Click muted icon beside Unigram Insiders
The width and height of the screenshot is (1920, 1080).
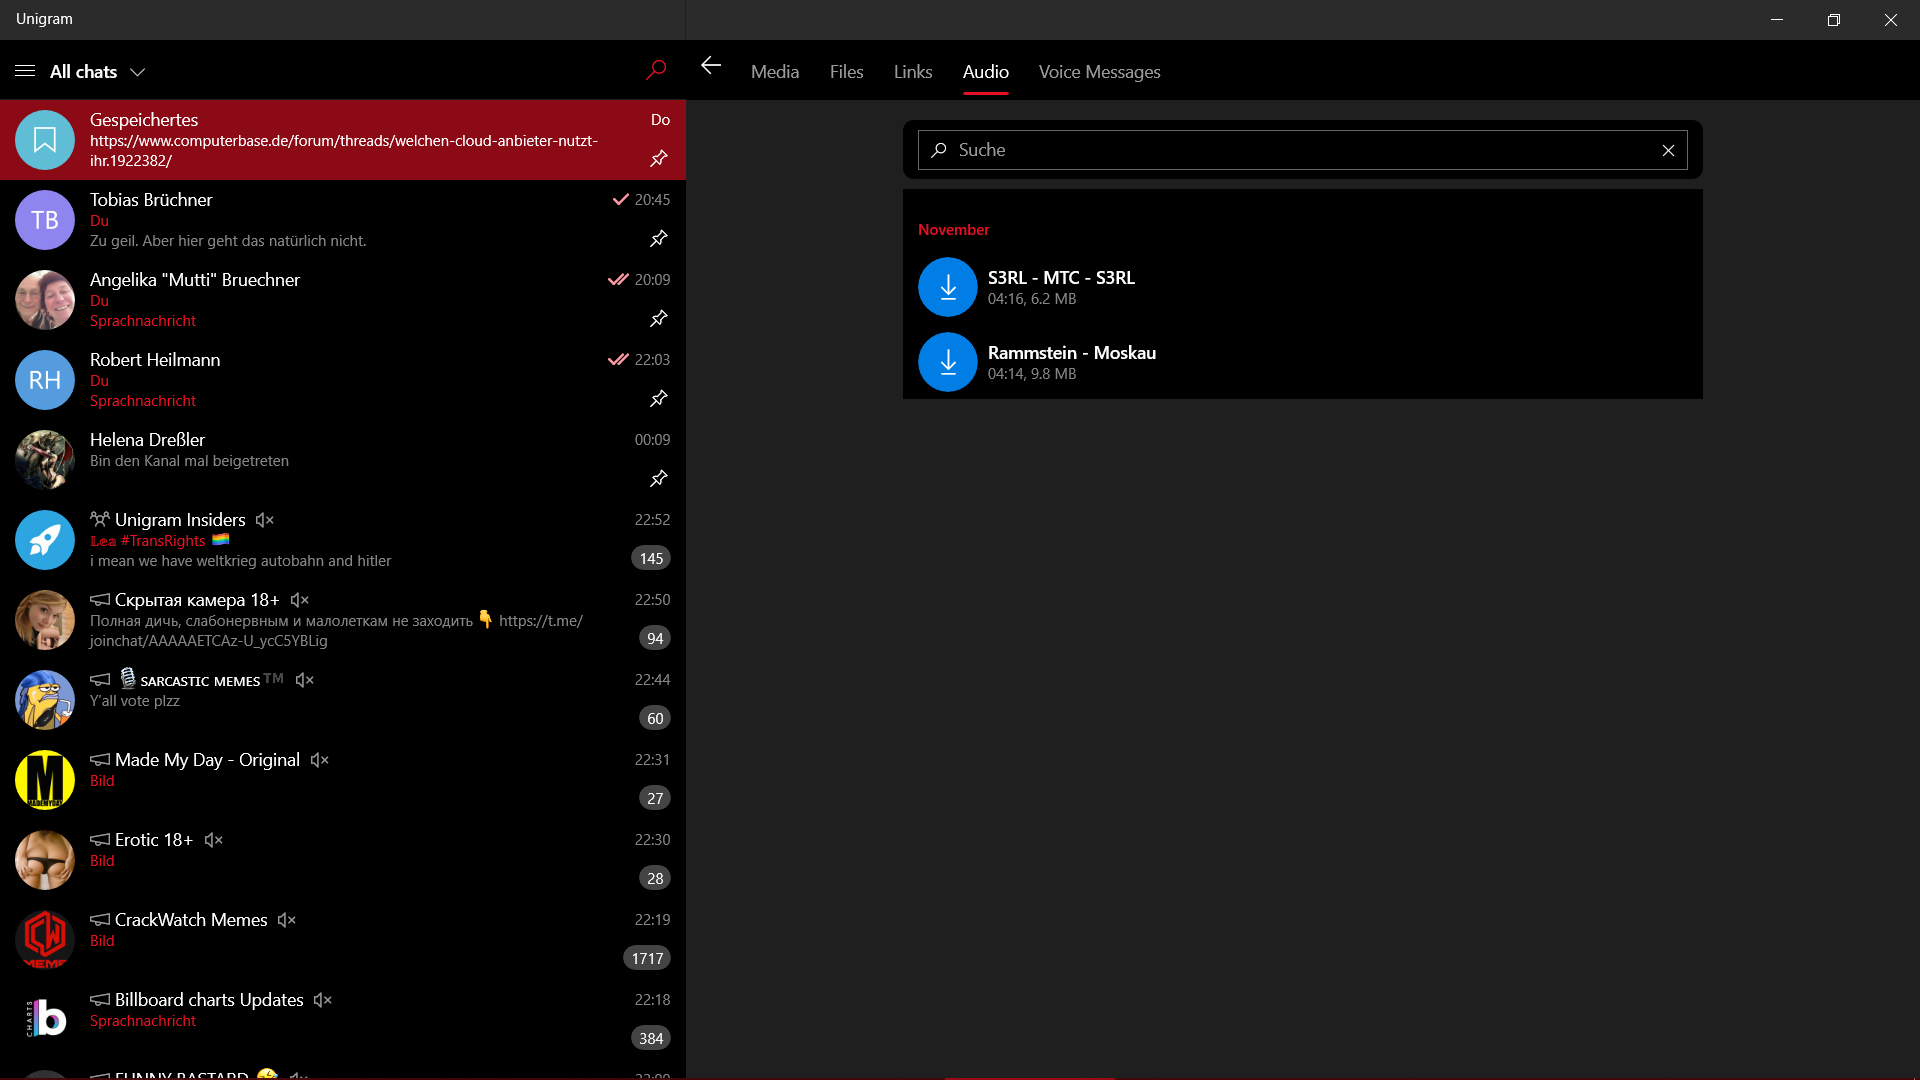pyautogui.click(x=264, y=520)
